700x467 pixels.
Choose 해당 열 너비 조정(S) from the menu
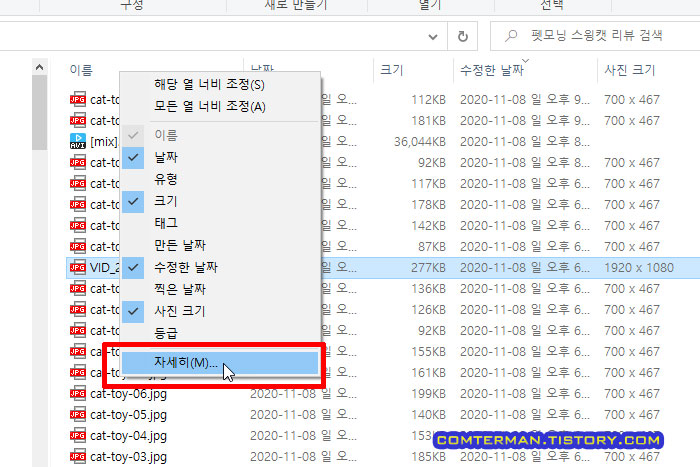(x=221, y=84)
